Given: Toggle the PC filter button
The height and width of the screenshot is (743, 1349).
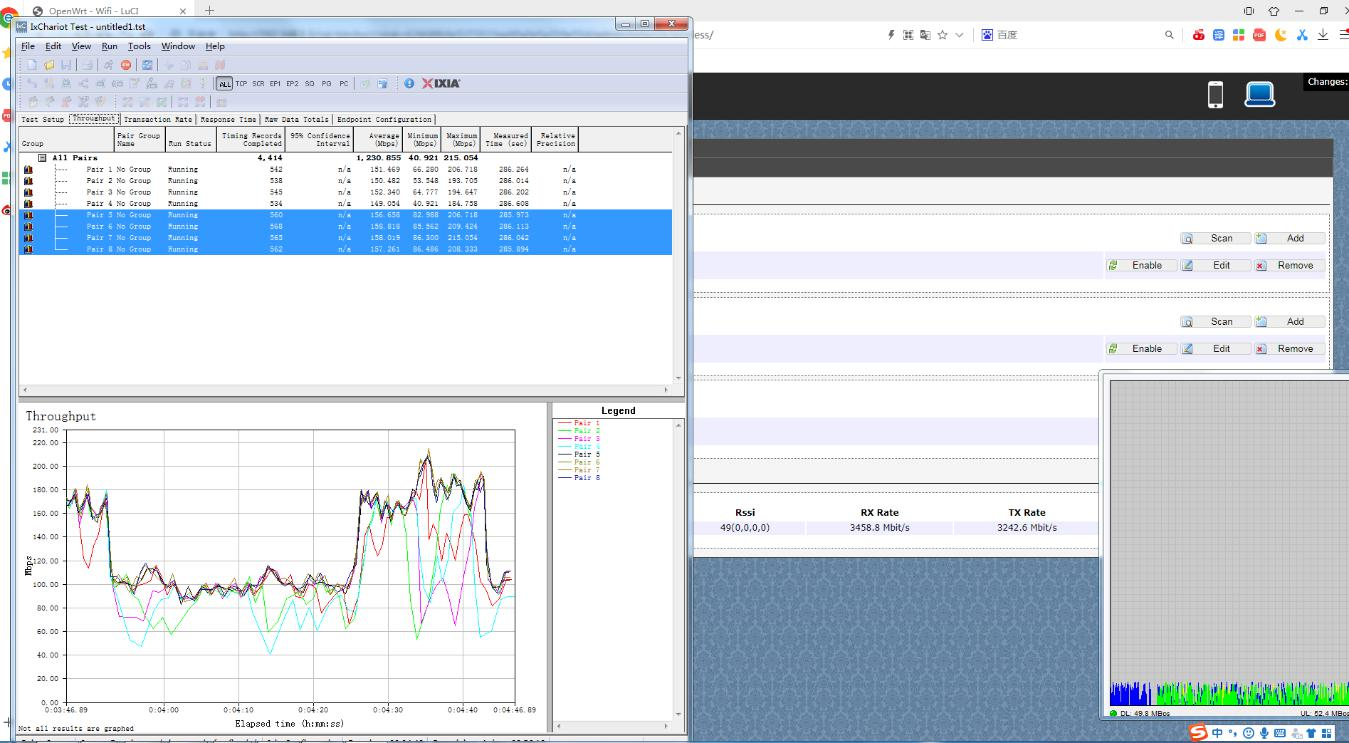Looking at the screenshot, I should (x=344, y=84).
